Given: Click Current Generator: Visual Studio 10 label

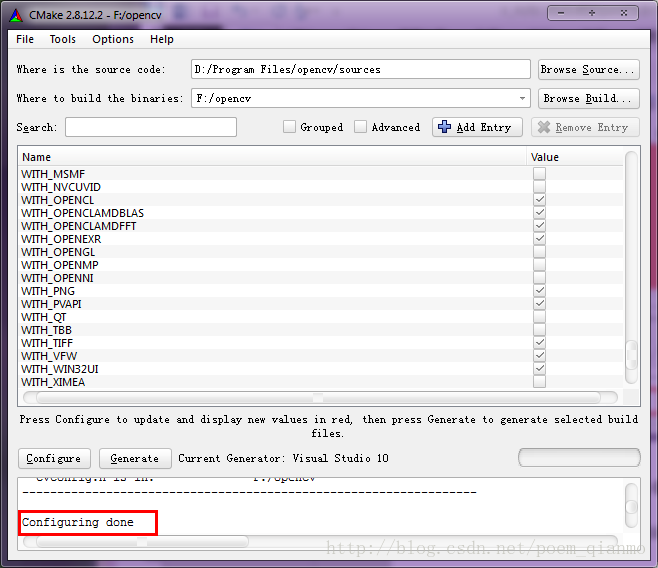Looking at the screenshot, I should [283, 458].
